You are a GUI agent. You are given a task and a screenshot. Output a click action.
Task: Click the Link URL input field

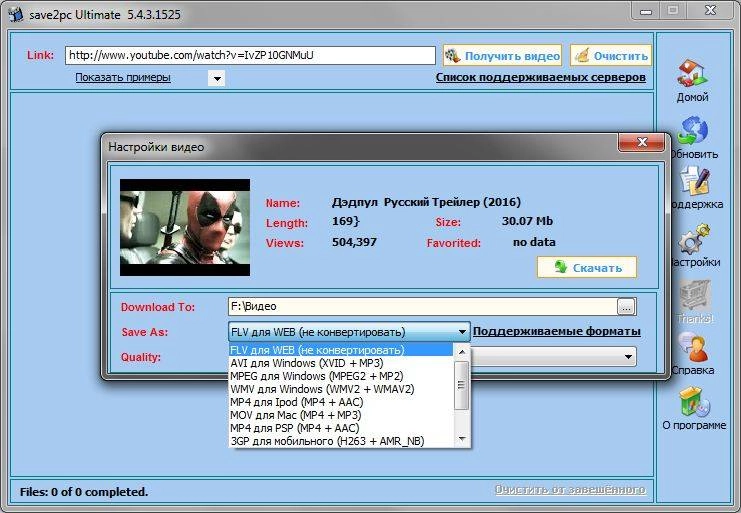click(x=250, y=55)
